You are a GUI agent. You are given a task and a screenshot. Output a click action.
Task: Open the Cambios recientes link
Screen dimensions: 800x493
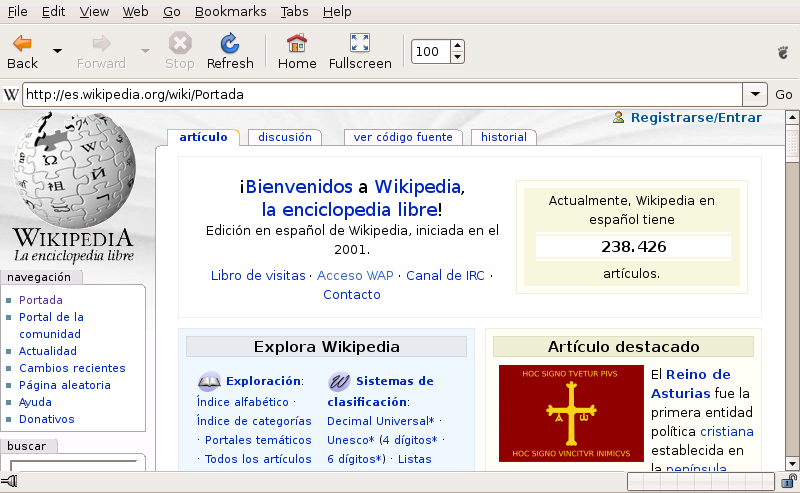point(72,368)
